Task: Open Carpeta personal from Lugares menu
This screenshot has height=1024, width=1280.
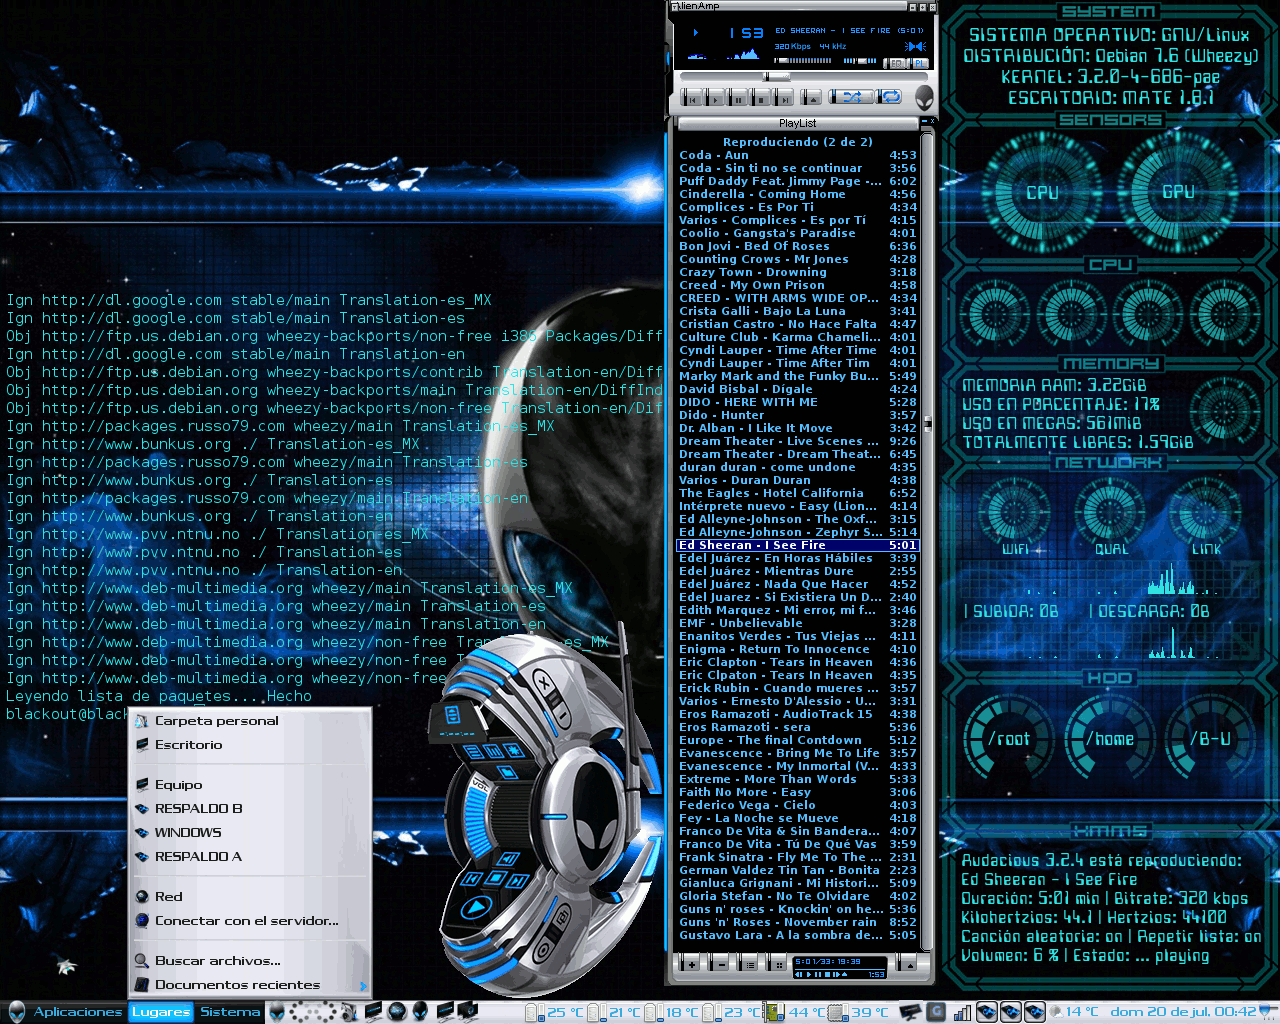Action: (x=251, y=720)
